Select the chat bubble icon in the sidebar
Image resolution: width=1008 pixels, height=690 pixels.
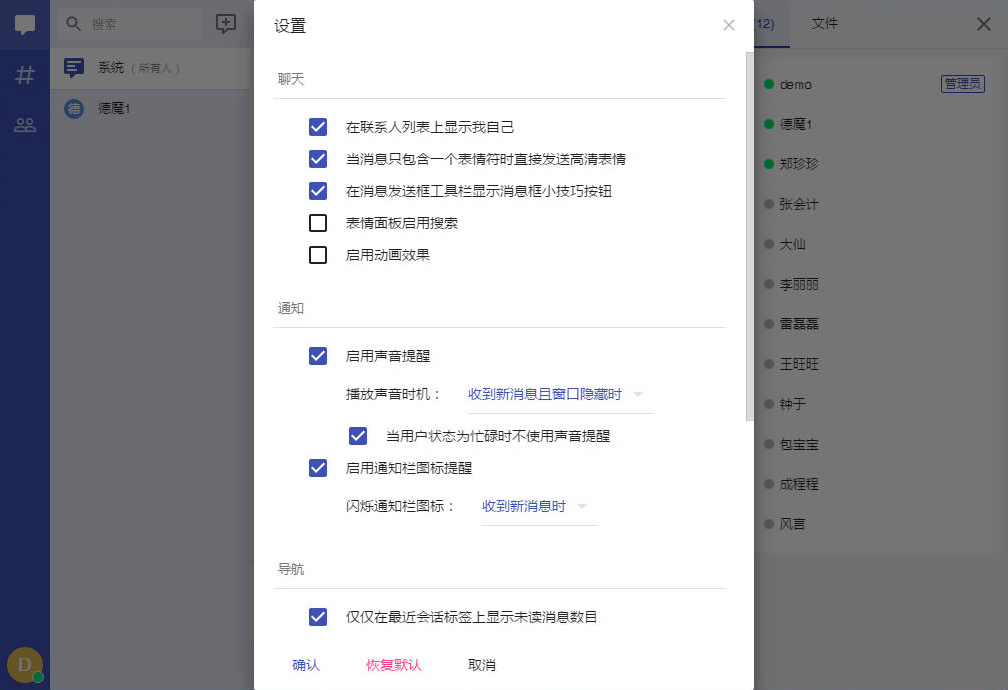coord(24,24)
